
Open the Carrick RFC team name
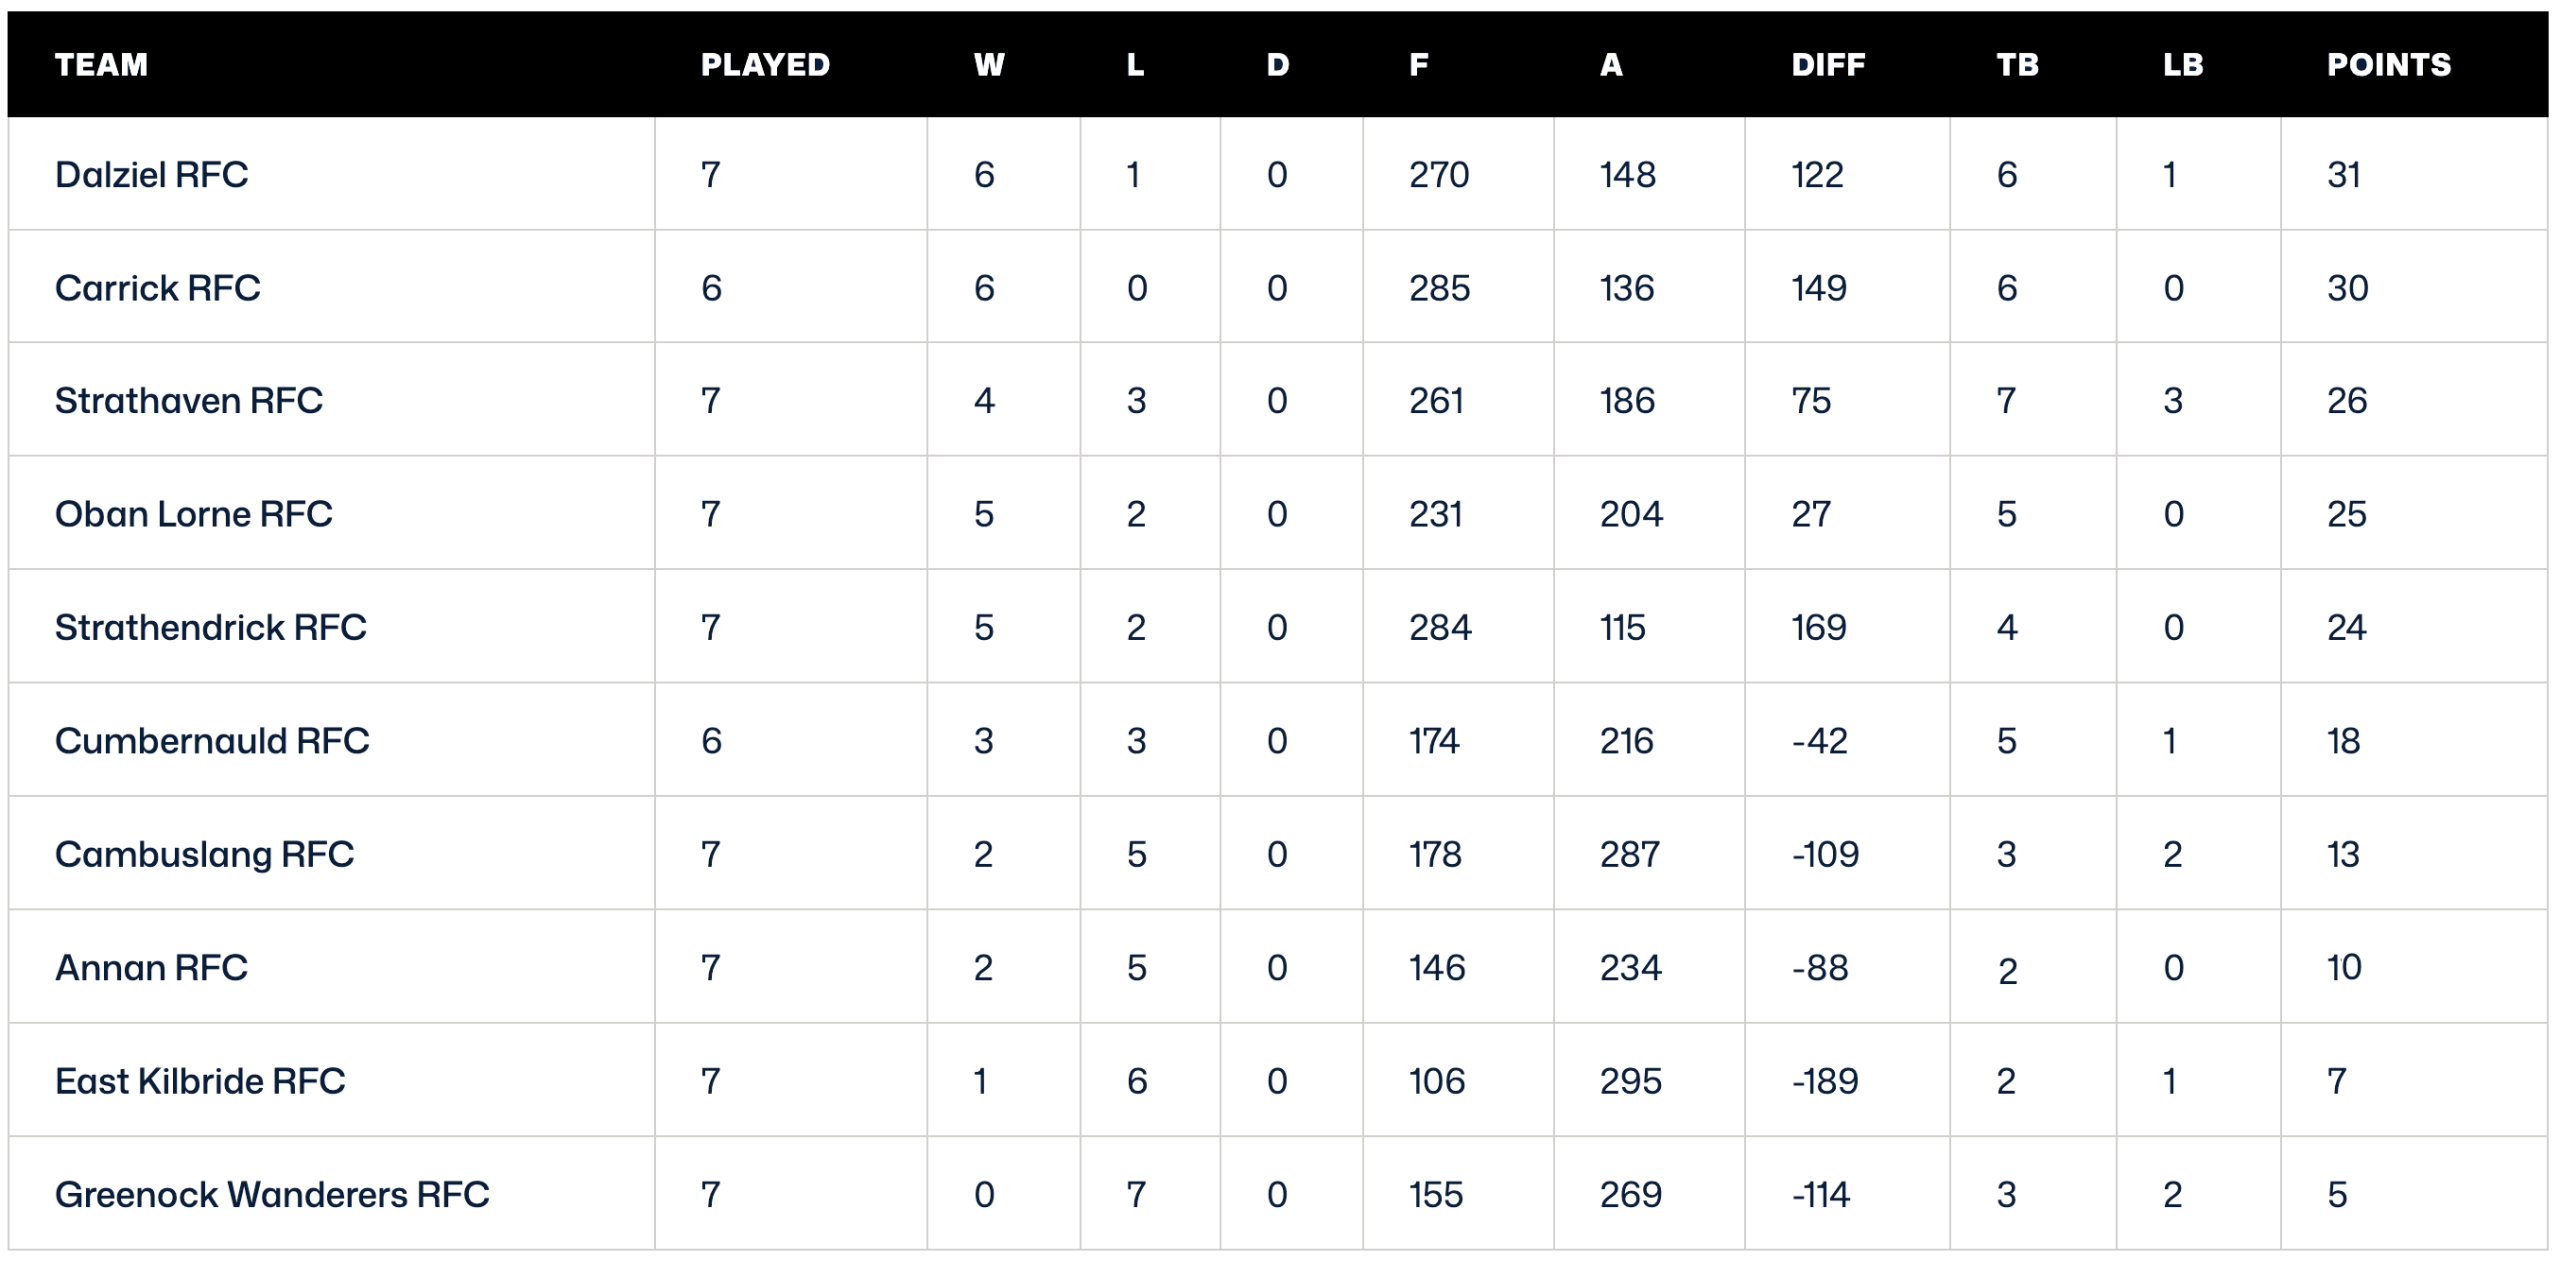click(x=157, y=288)
